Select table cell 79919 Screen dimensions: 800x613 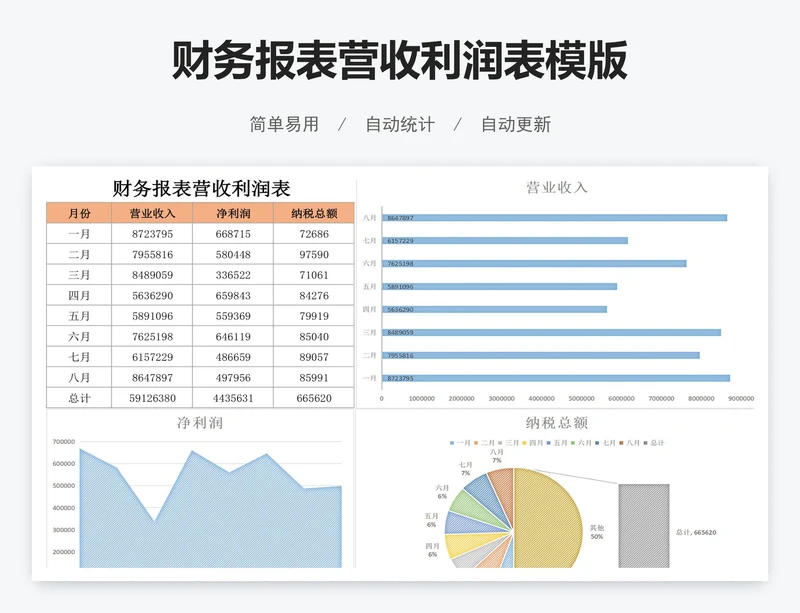[x=314, y=316]
